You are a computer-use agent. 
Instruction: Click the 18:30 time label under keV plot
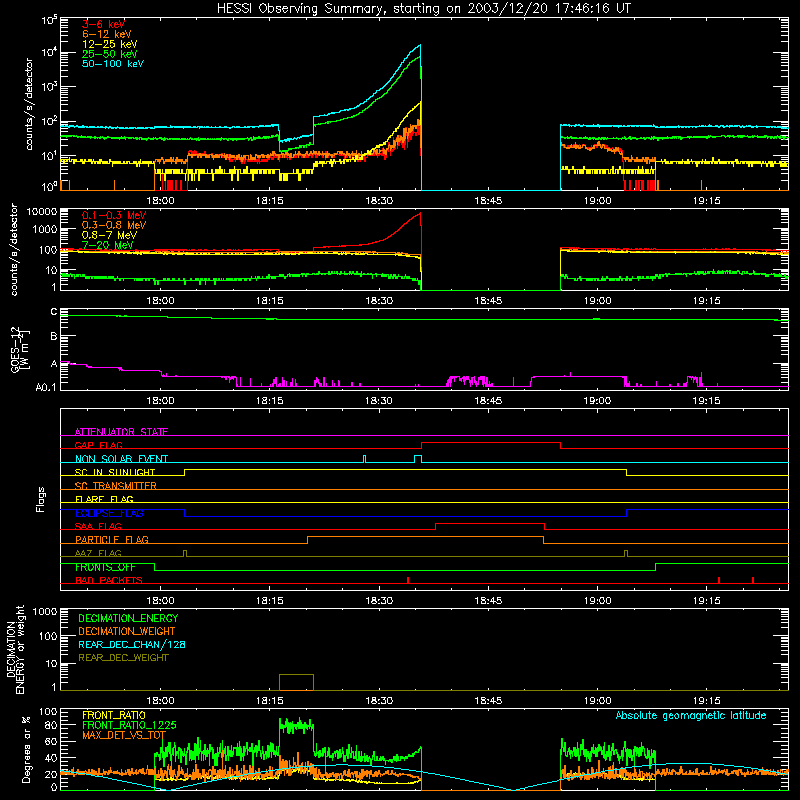pyautogui.click(x=379, y=201)
